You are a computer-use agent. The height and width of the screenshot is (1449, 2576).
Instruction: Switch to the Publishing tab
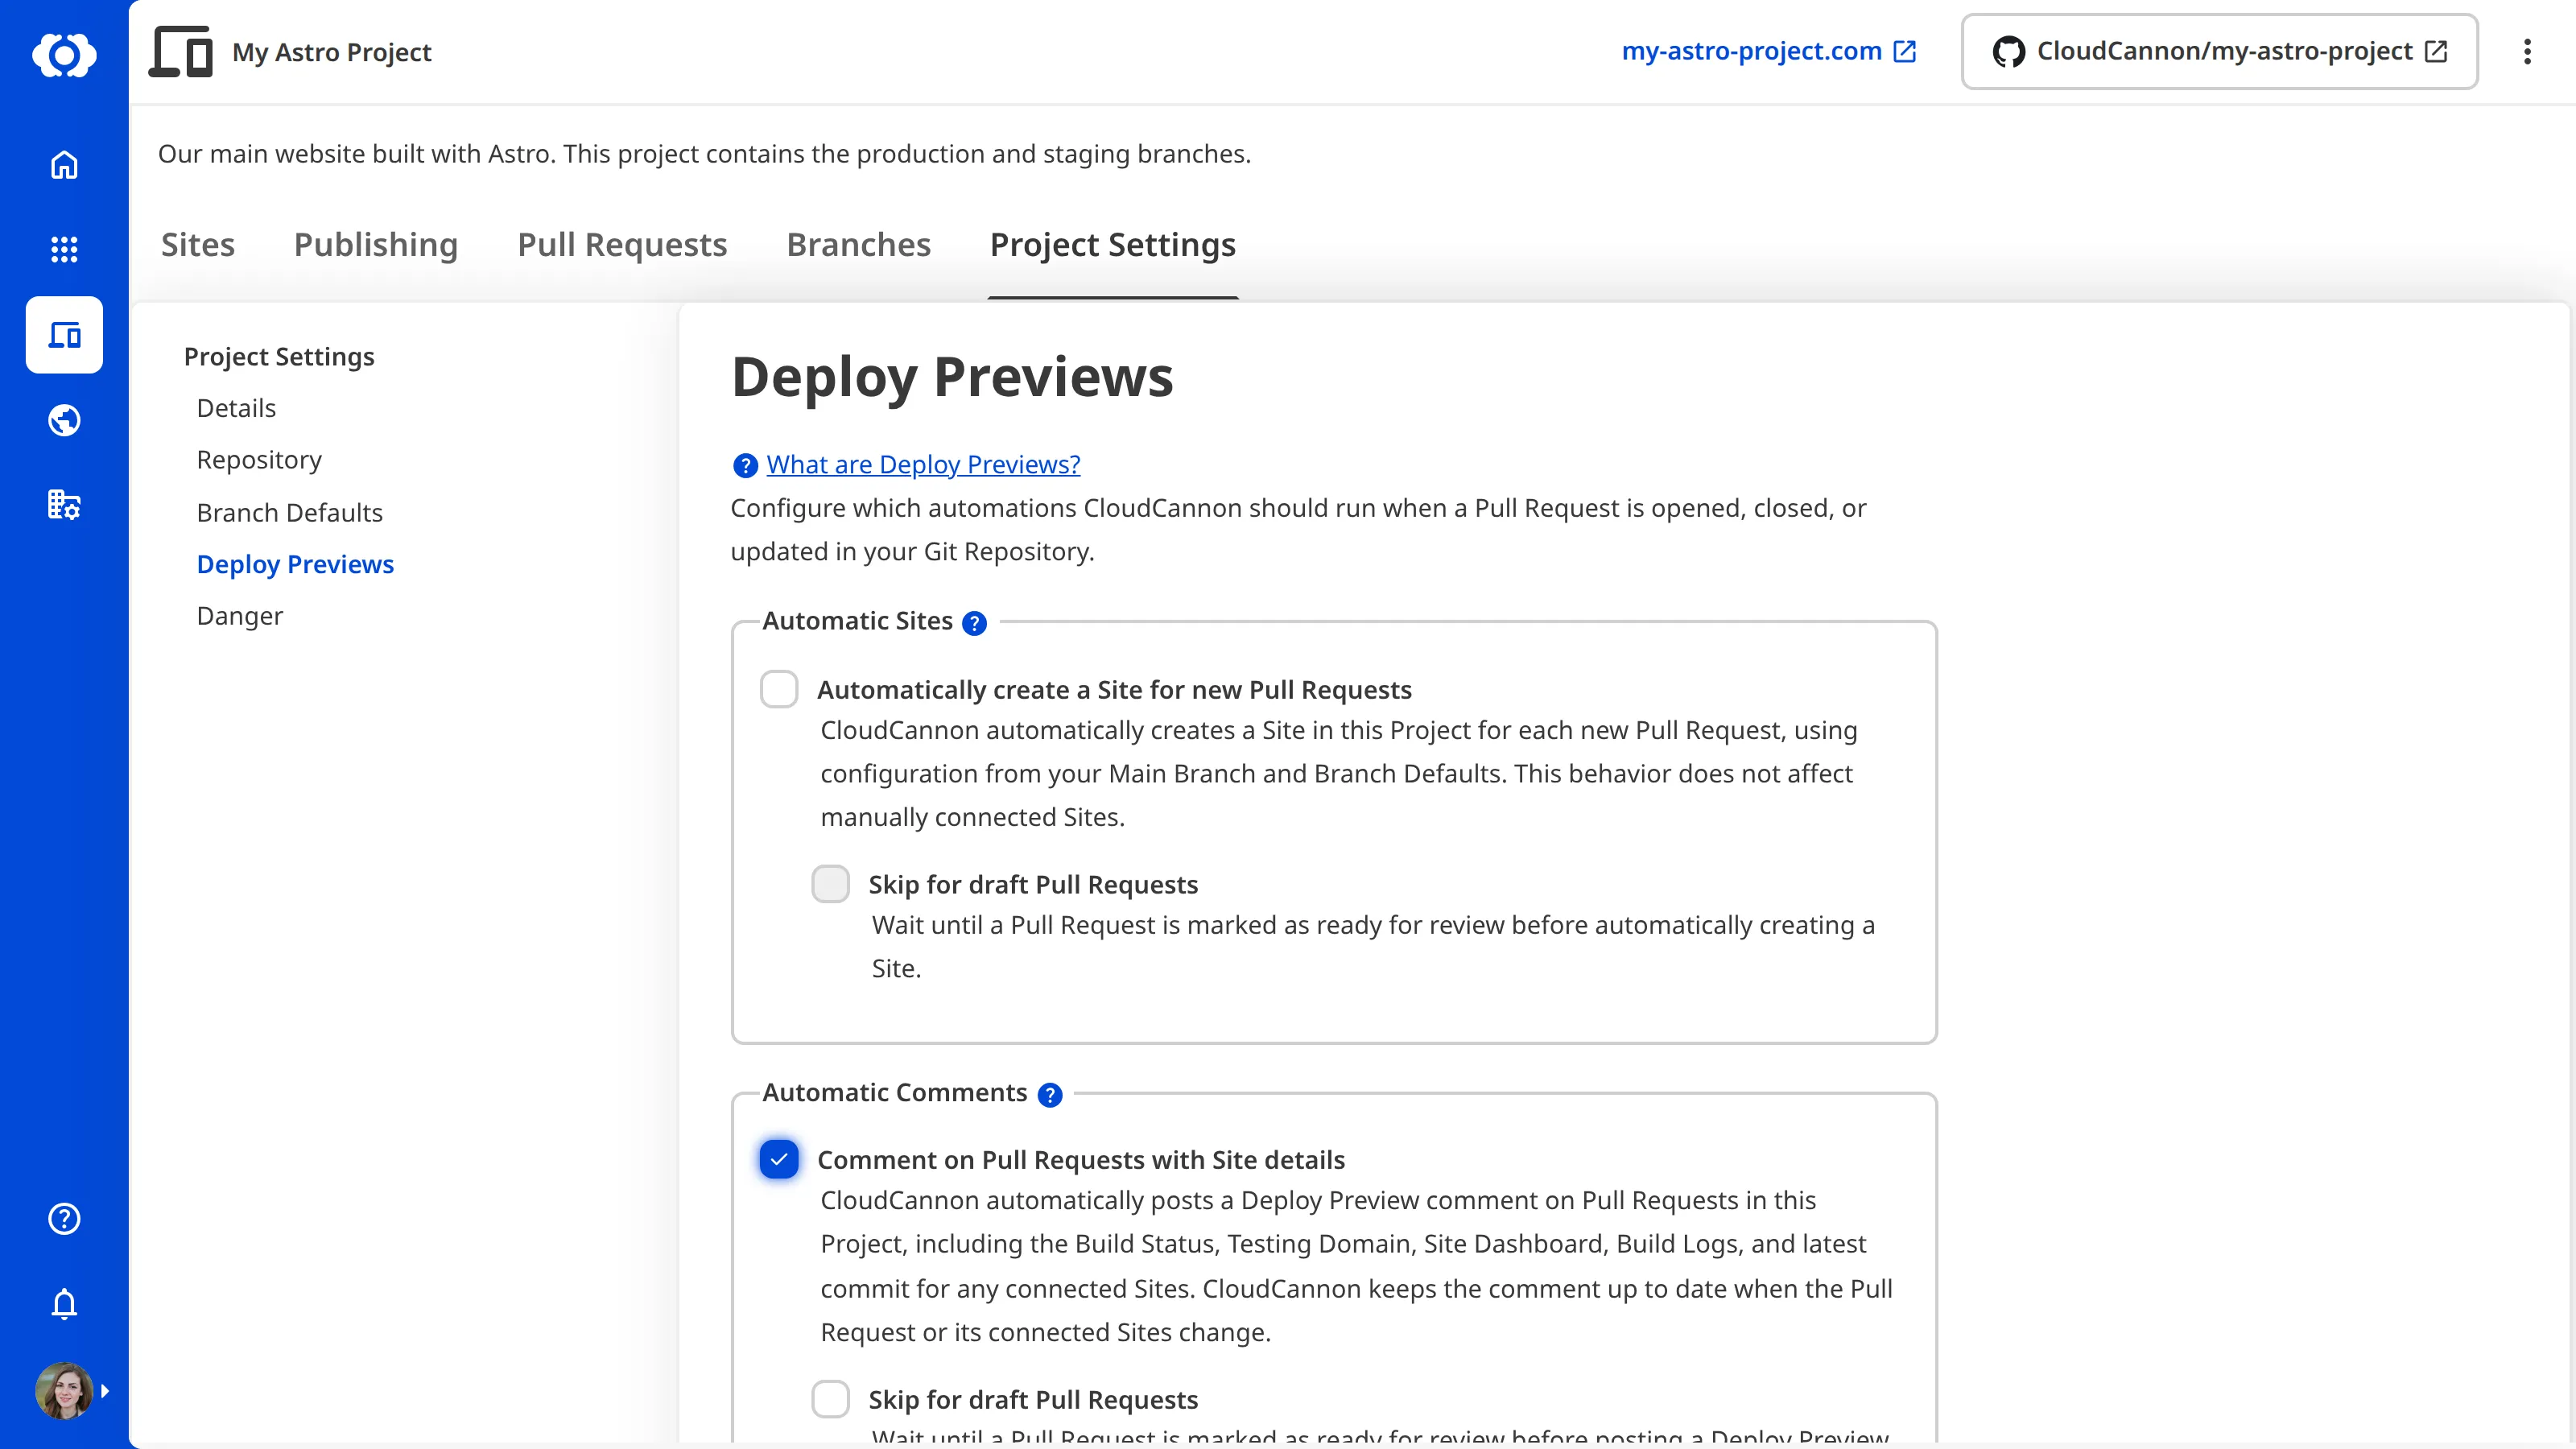pos(376,245)
